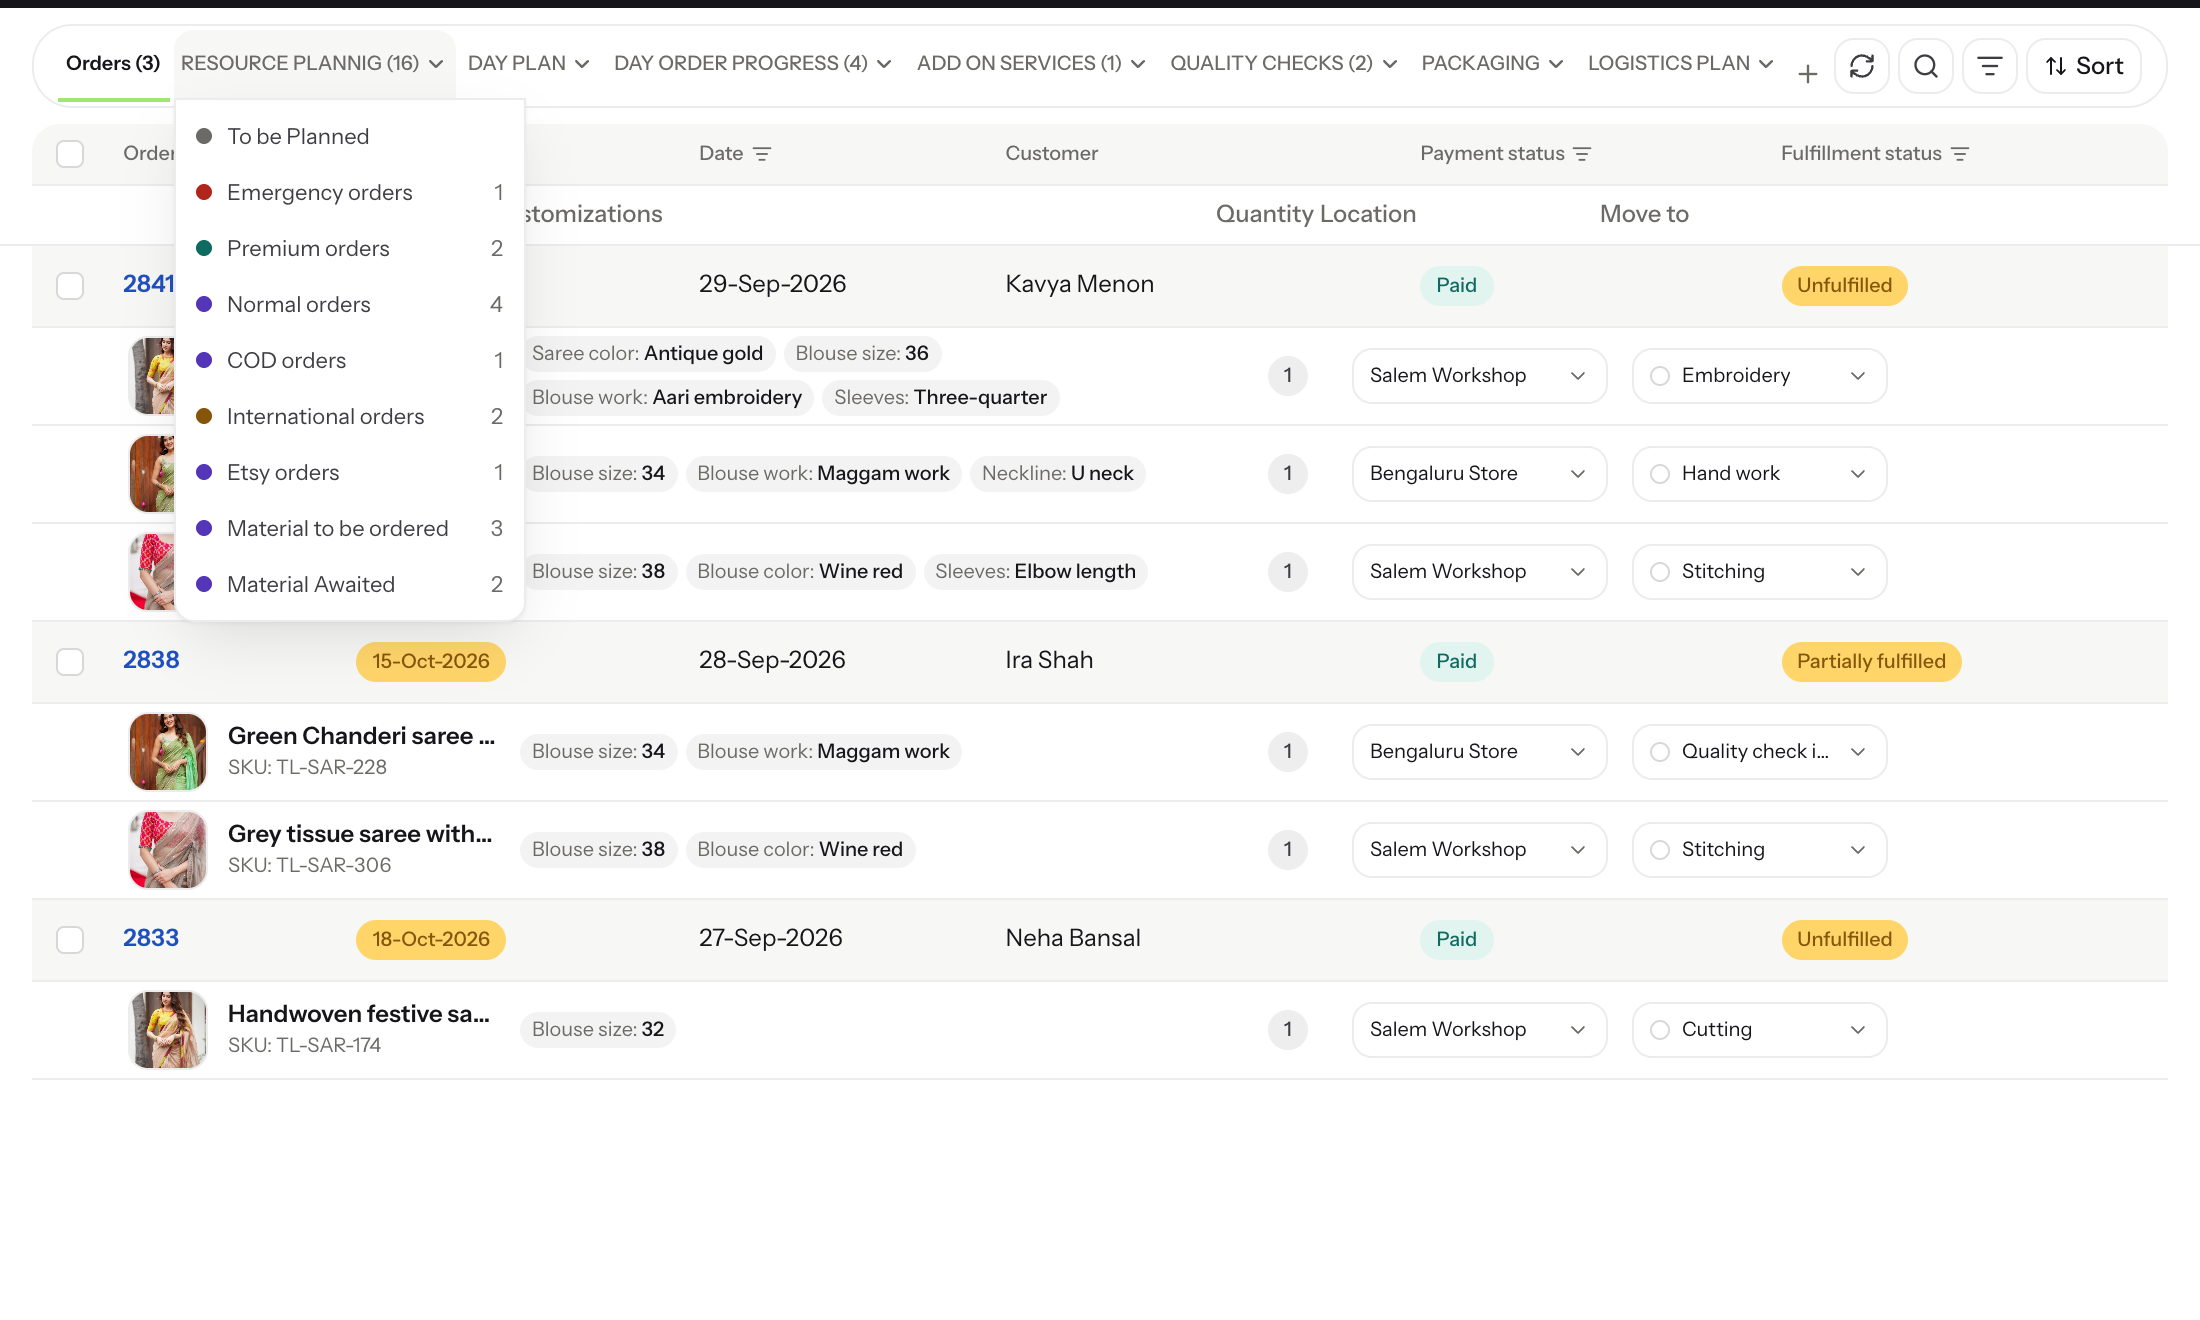The height and width of the screenshot is (1320, 2200).
Task: Click the Date column filter icon
Action: click(762, 154)
